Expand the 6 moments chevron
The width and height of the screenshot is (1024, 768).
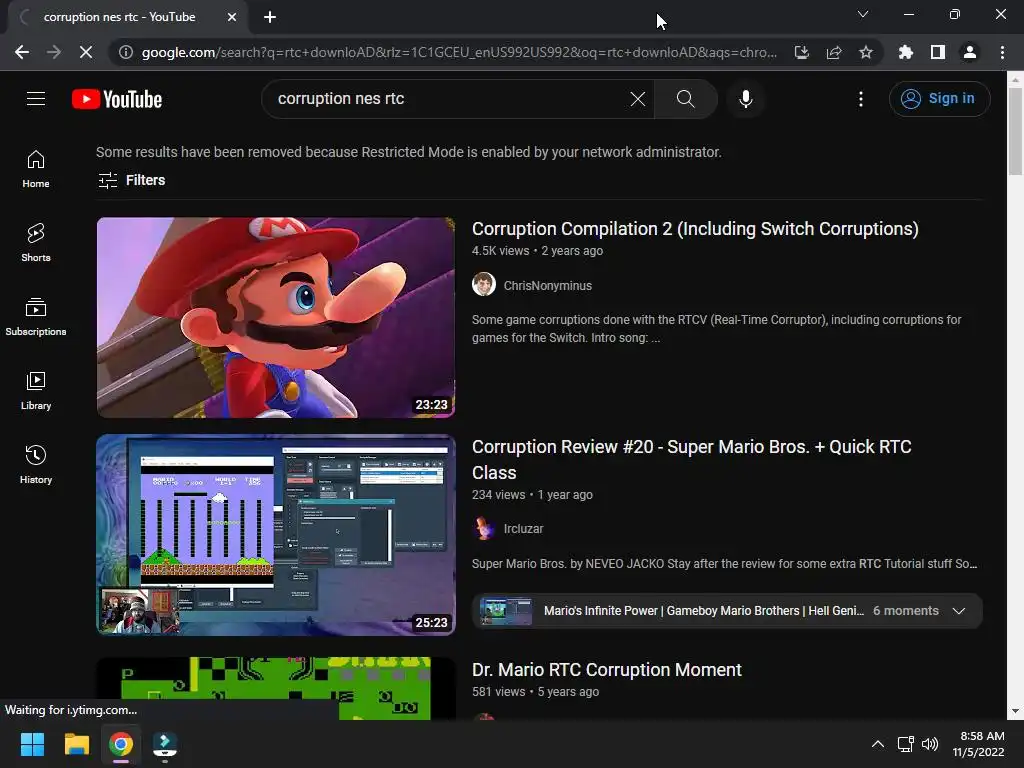point(959,611)
